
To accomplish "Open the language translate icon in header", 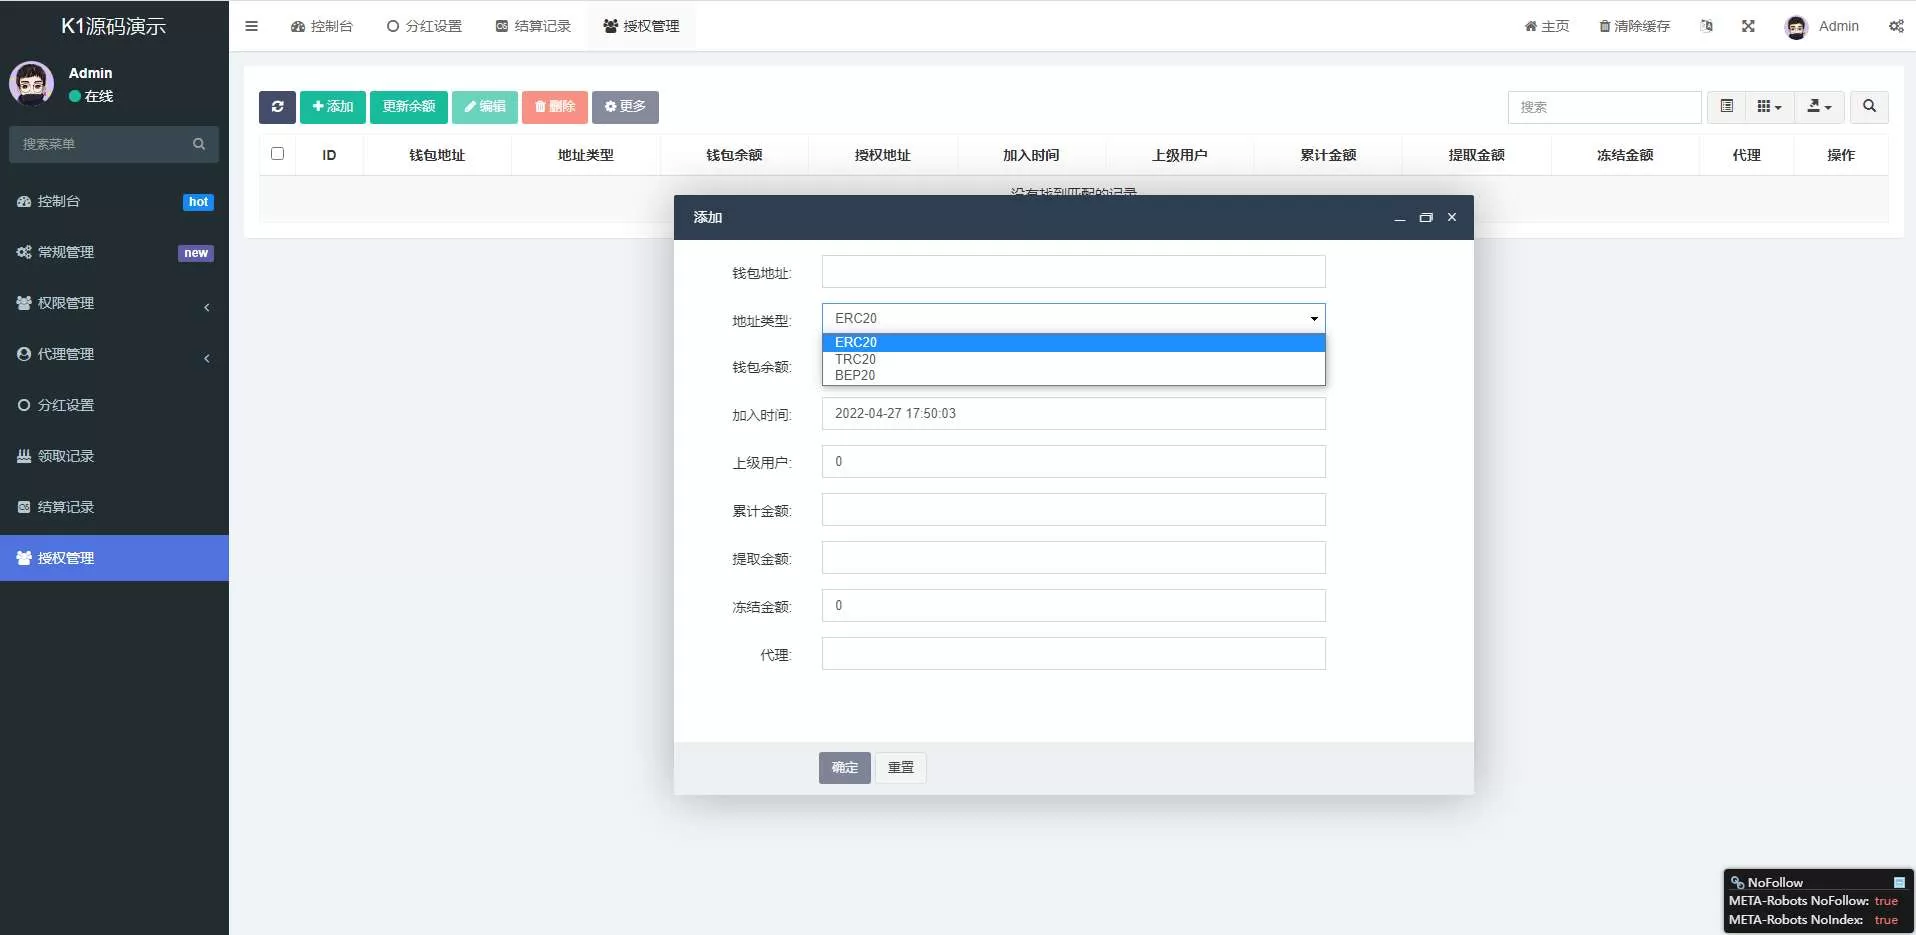I will point(1707,26).
